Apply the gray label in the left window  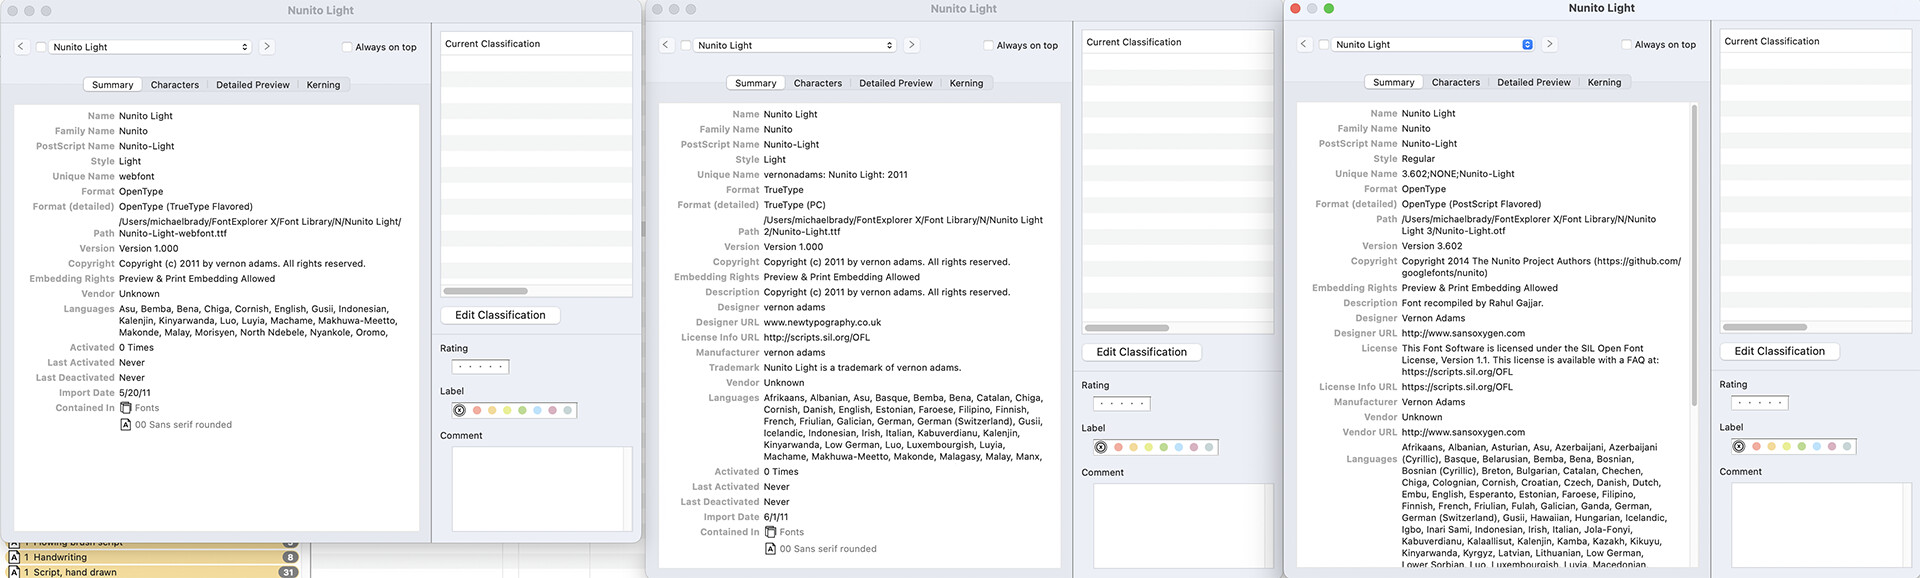(x=567, y=411)
